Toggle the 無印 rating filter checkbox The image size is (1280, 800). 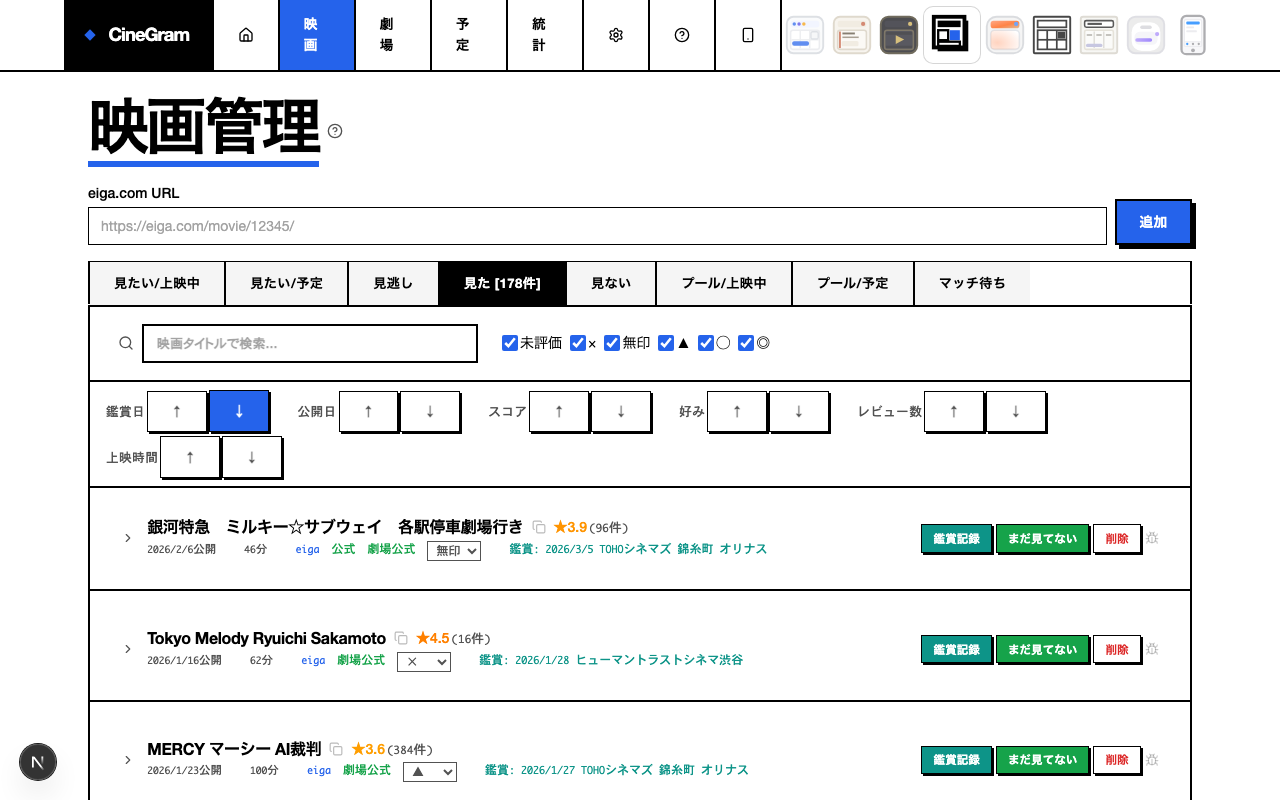click(612, 343)
